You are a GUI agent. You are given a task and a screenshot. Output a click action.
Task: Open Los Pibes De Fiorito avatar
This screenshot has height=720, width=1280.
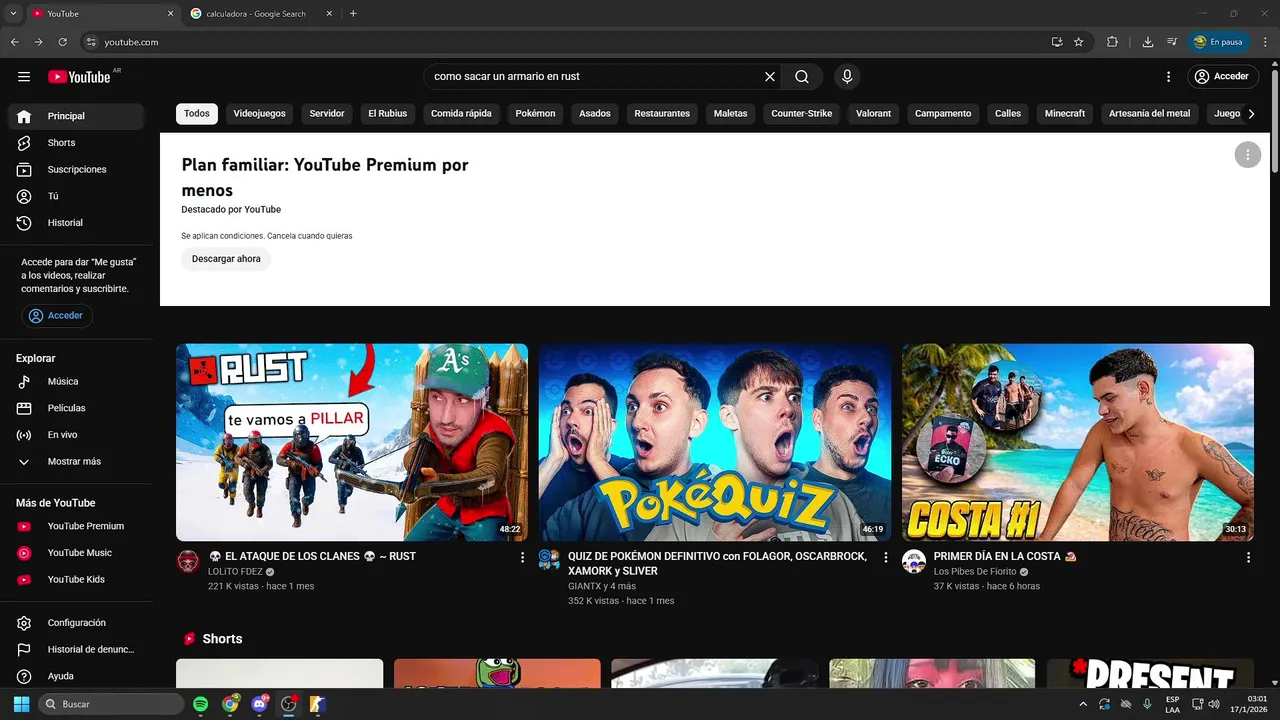[914, 561]
